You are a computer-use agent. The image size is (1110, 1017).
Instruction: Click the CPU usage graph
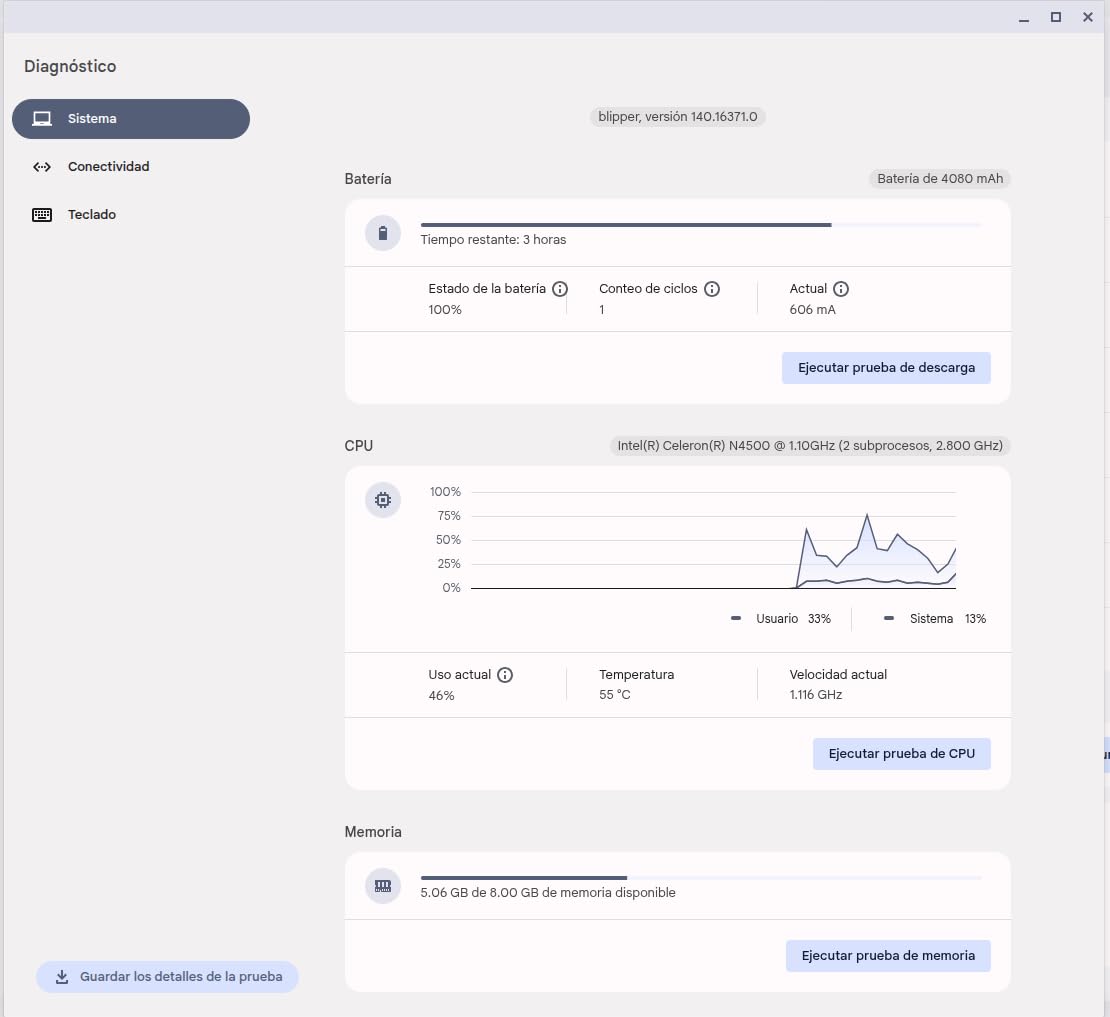713,540
